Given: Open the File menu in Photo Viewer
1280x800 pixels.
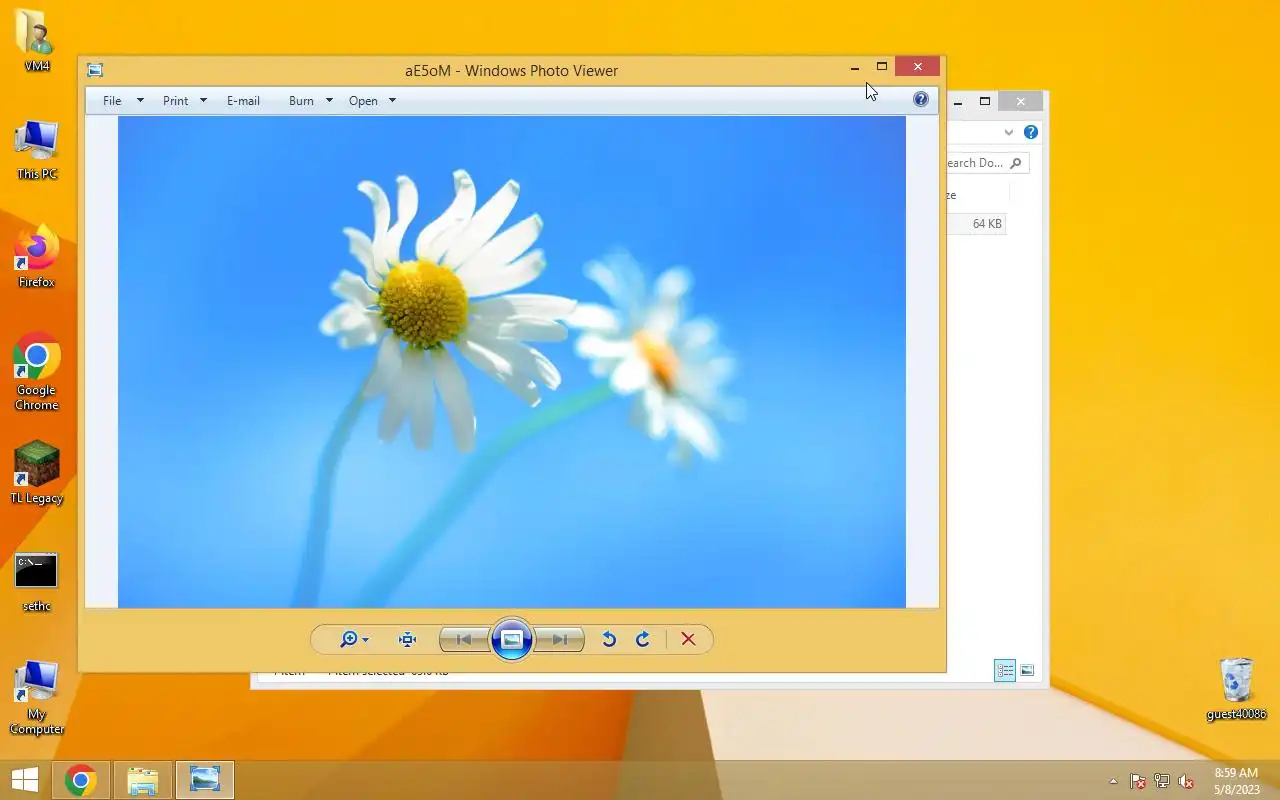Looking at the screenshot, I should (112, 101).
